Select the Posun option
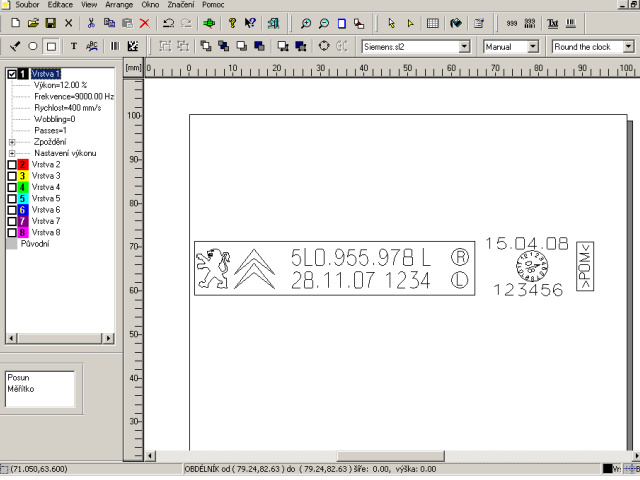 pos(18,378)
